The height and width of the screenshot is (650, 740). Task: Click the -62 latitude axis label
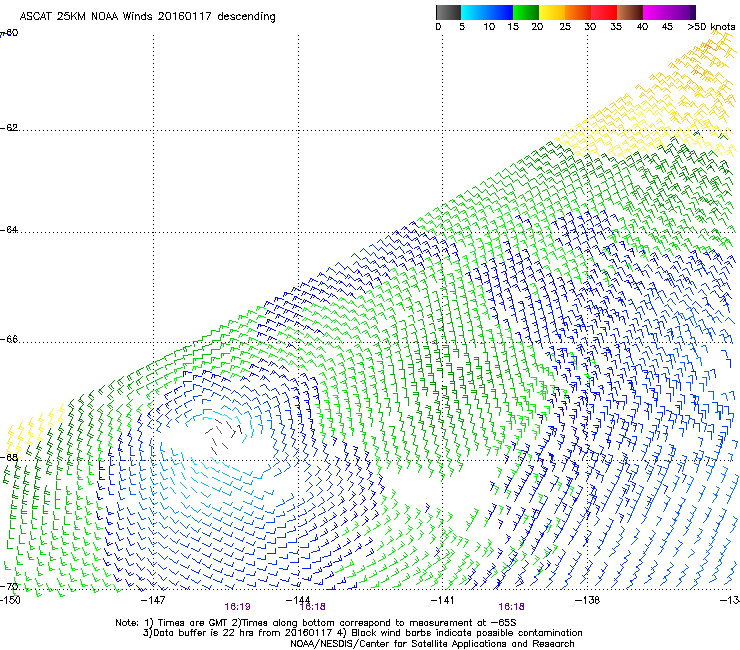coord(9,127)
